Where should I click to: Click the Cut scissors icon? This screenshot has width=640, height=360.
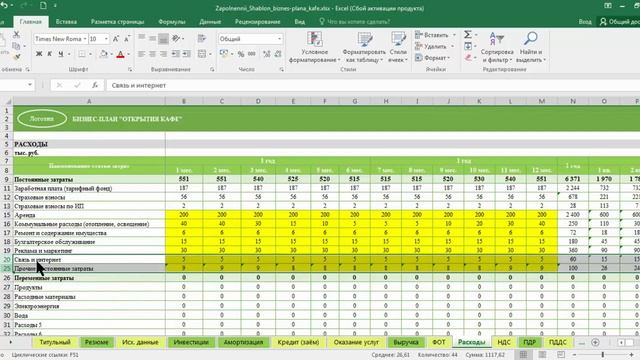(16, 35)
